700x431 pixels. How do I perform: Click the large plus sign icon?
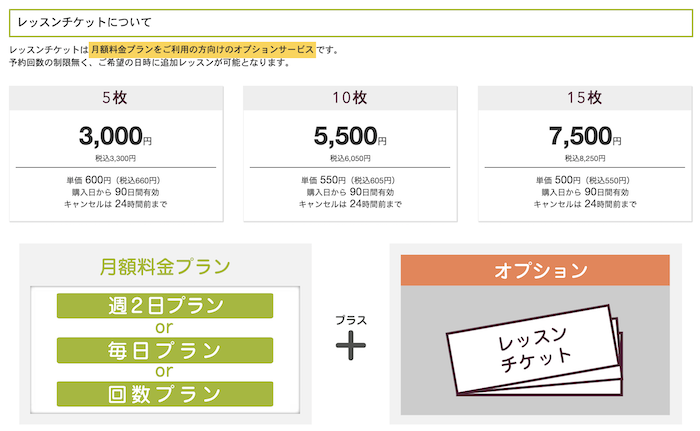[351, 345]
